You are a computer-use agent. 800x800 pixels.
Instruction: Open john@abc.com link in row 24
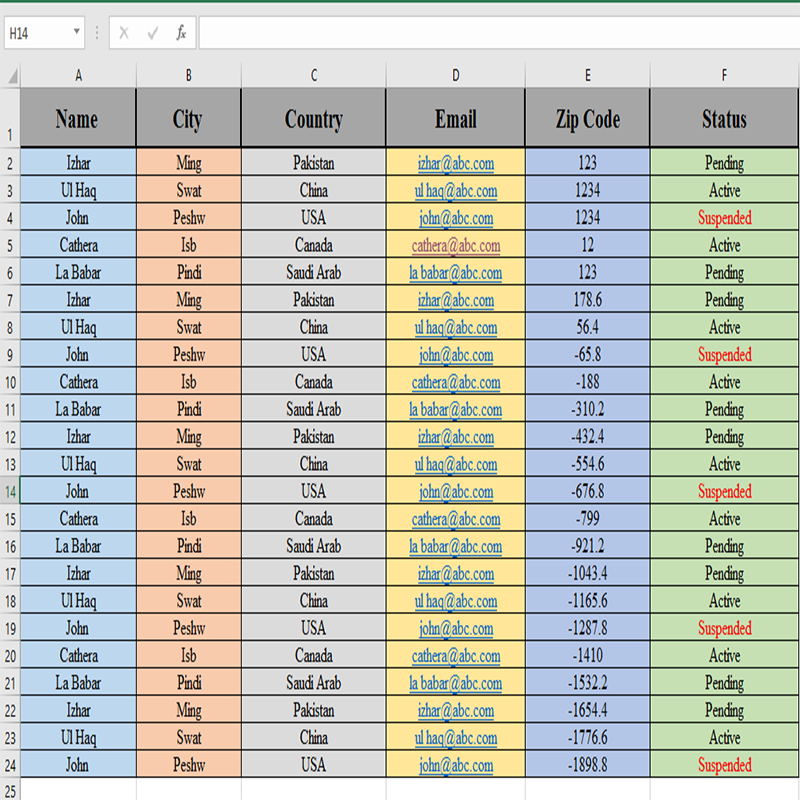456,766
